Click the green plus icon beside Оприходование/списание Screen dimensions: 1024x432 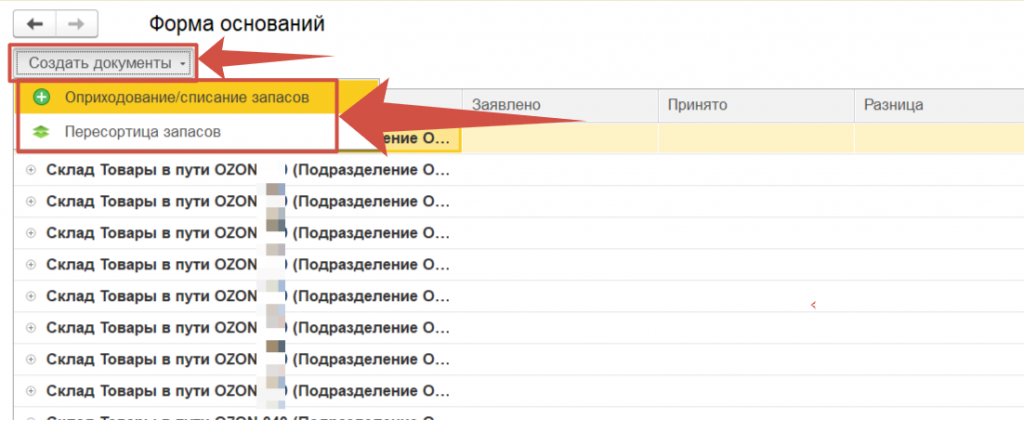[41, 97]
